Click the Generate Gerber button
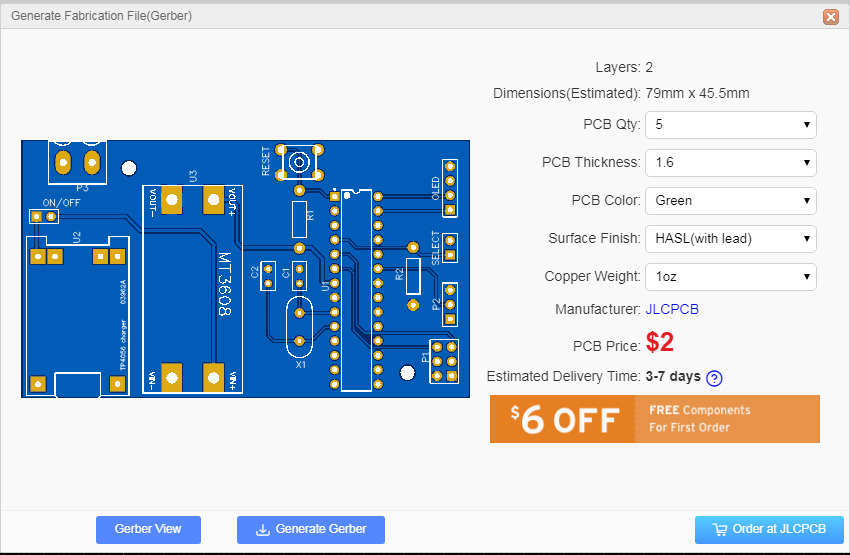 [x=311, y=530]
